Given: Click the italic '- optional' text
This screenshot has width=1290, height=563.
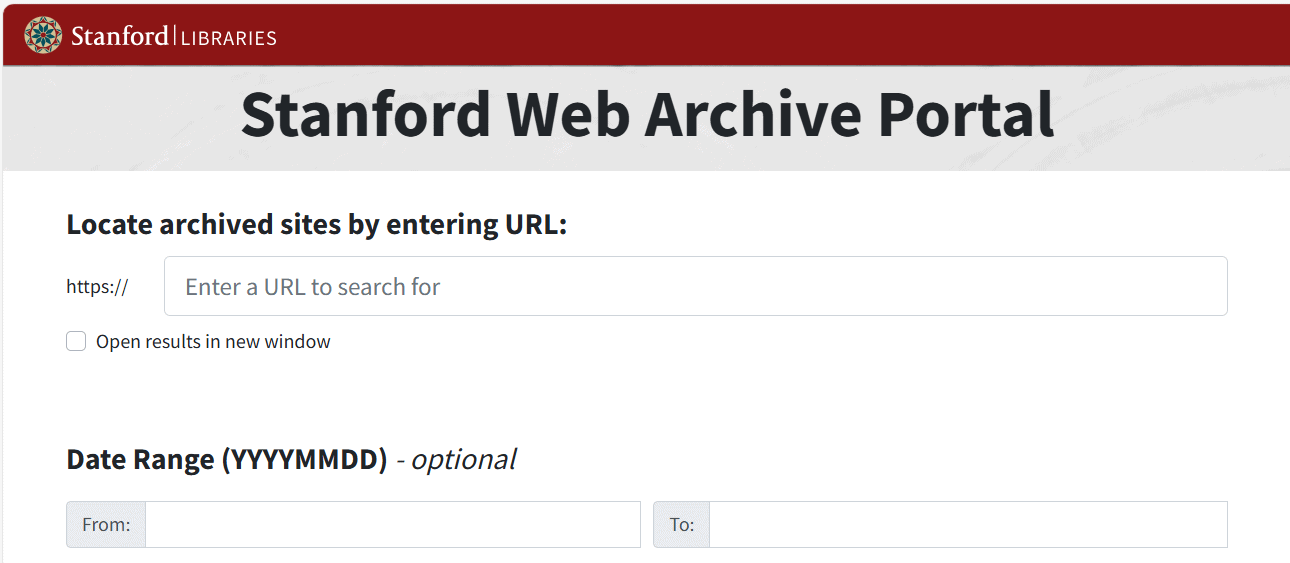Looking at the screenshot, I should click(x=457, y=459).
